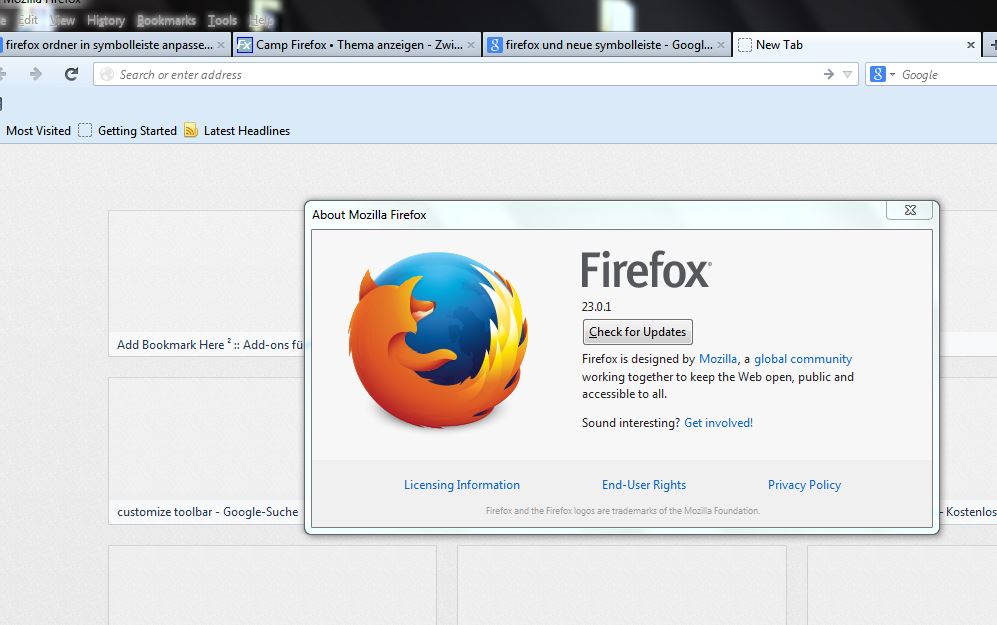Click the Go arrow in the address bar
The image size is (997, 625).
point(829,74)
